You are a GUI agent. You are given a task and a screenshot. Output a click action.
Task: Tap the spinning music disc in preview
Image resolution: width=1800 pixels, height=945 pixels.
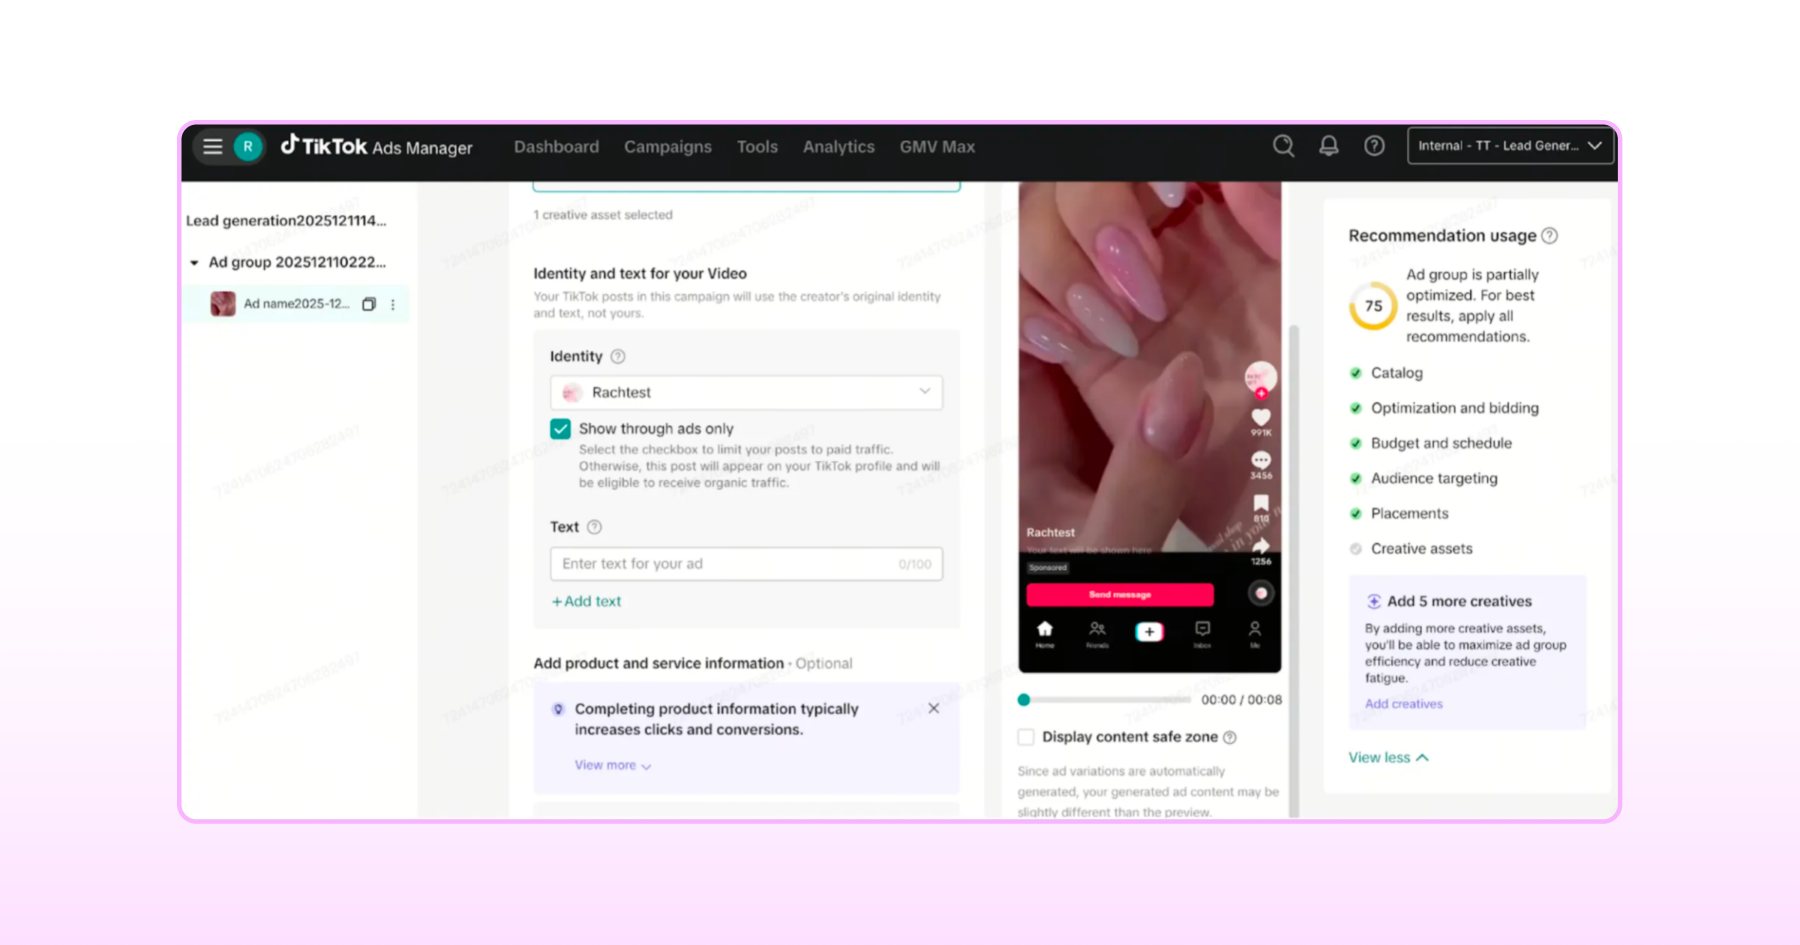point(1261,593)
